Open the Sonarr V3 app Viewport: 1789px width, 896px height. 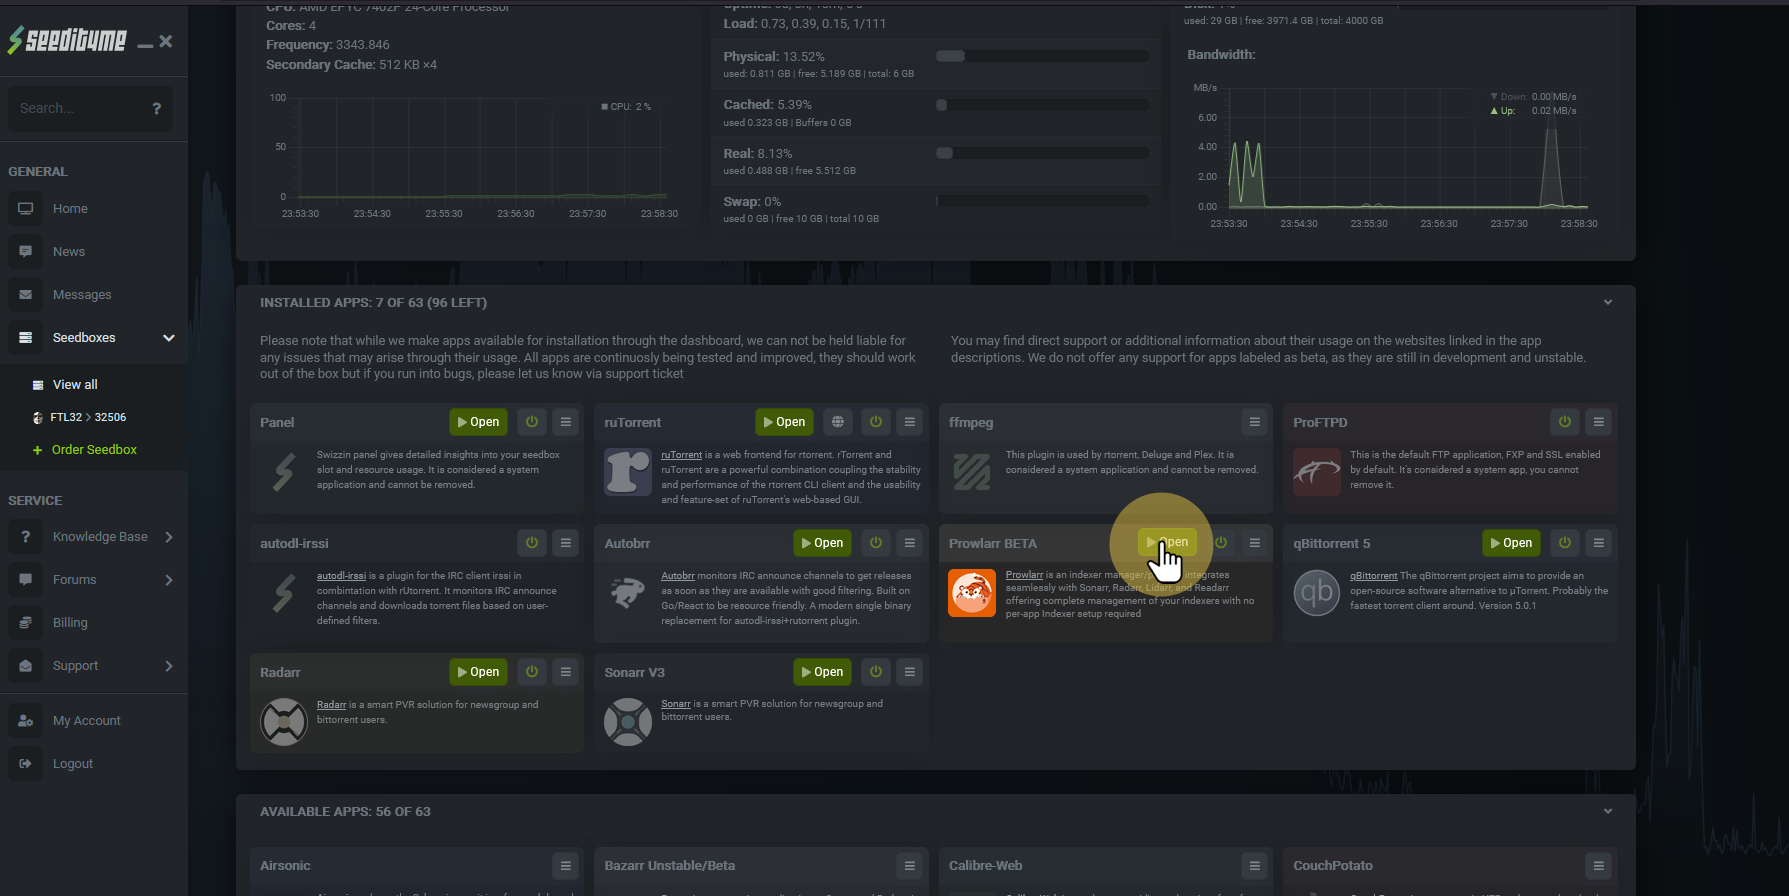822,672
